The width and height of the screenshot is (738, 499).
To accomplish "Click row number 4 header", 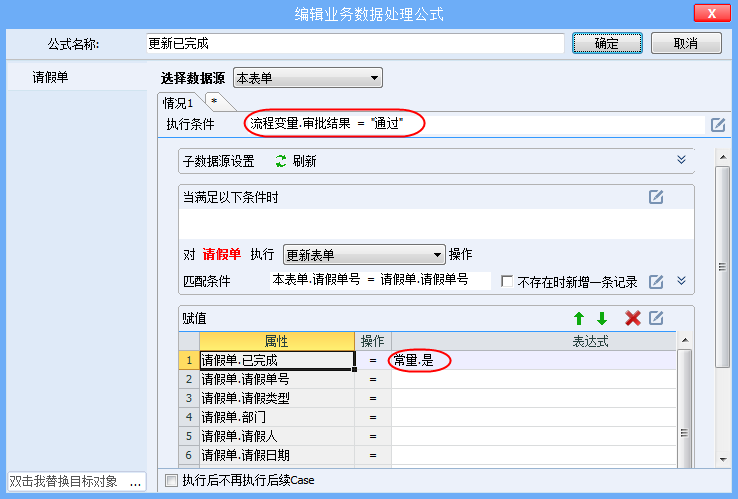I will (189, 418).
